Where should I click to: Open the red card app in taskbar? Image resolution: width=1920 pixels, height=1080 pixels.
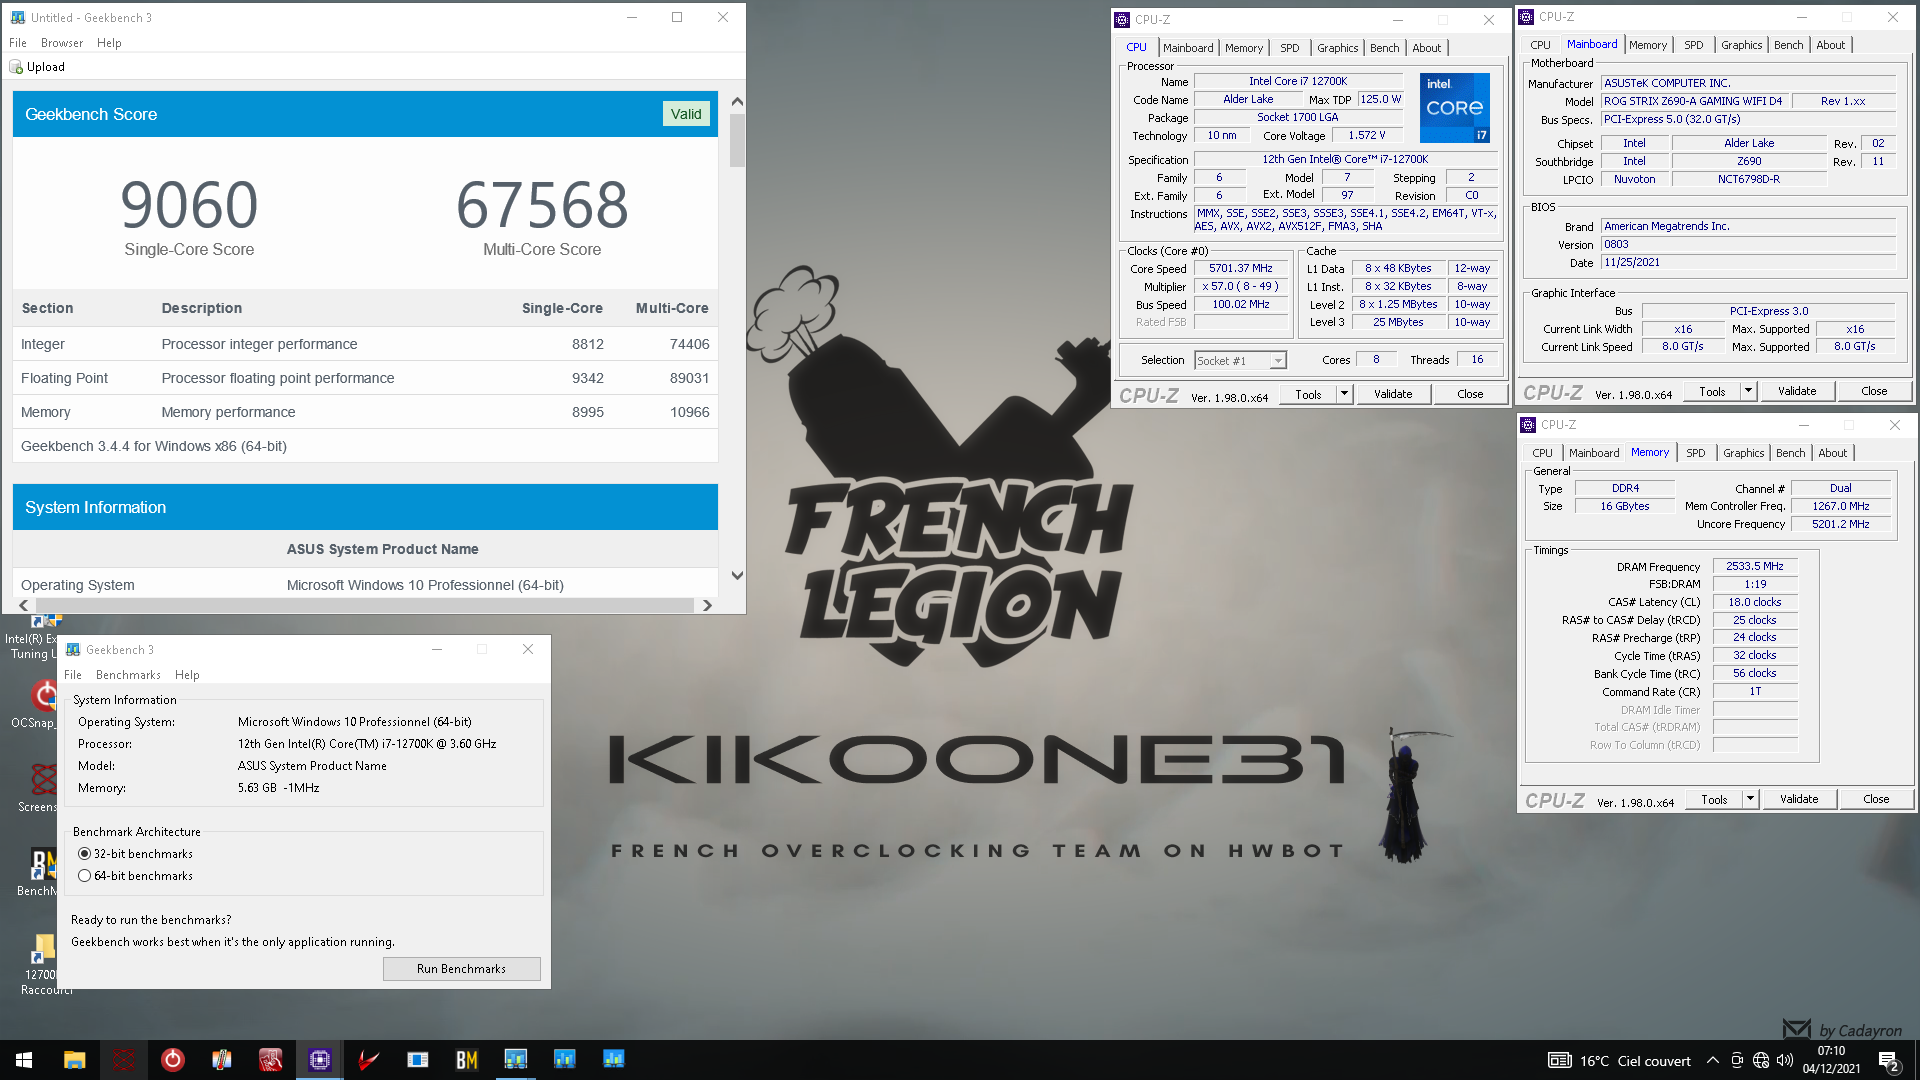click(x=270, y=1060)
